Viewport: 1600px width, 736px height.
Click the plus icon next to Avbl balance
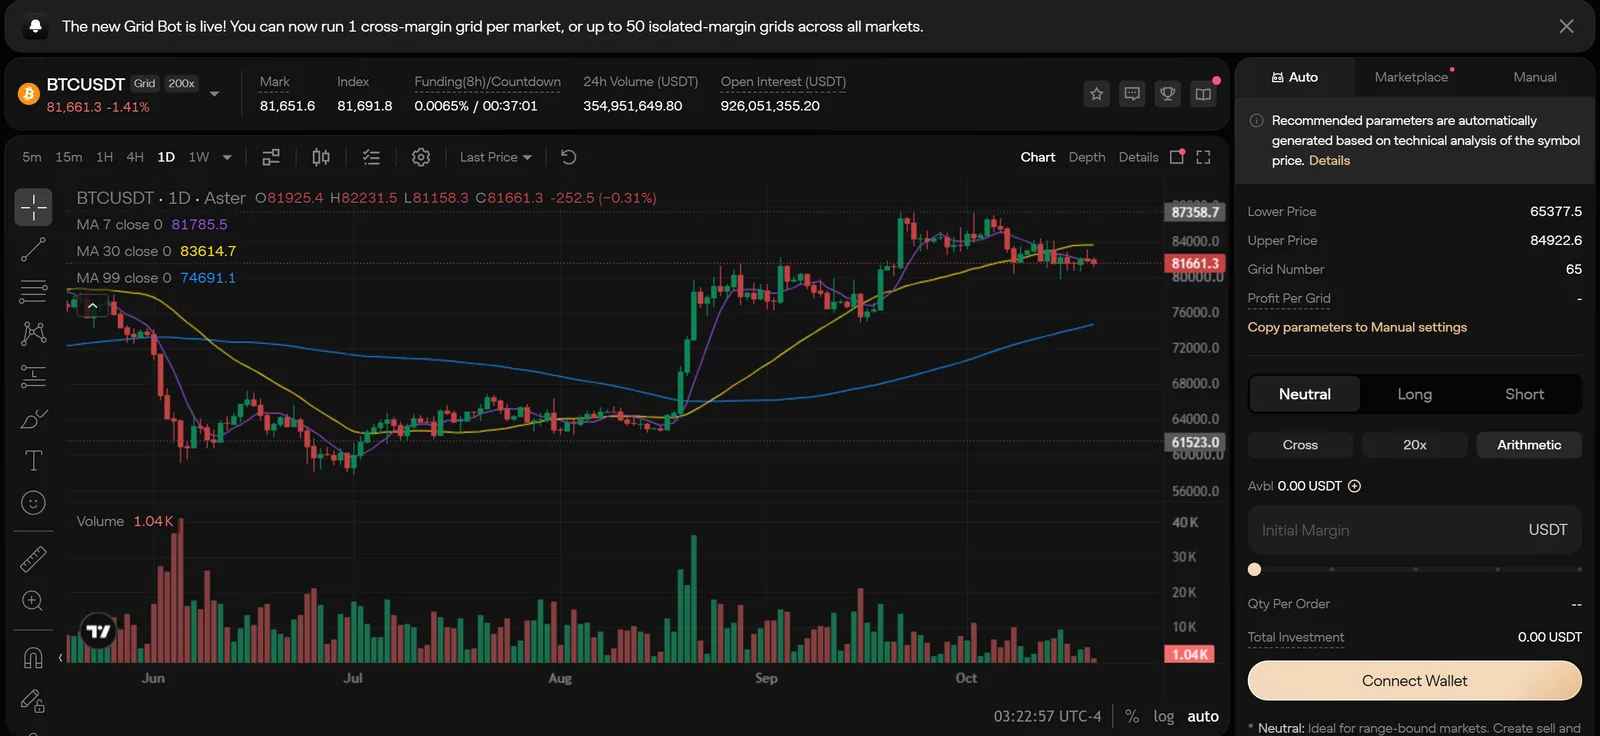(1355, 486)
